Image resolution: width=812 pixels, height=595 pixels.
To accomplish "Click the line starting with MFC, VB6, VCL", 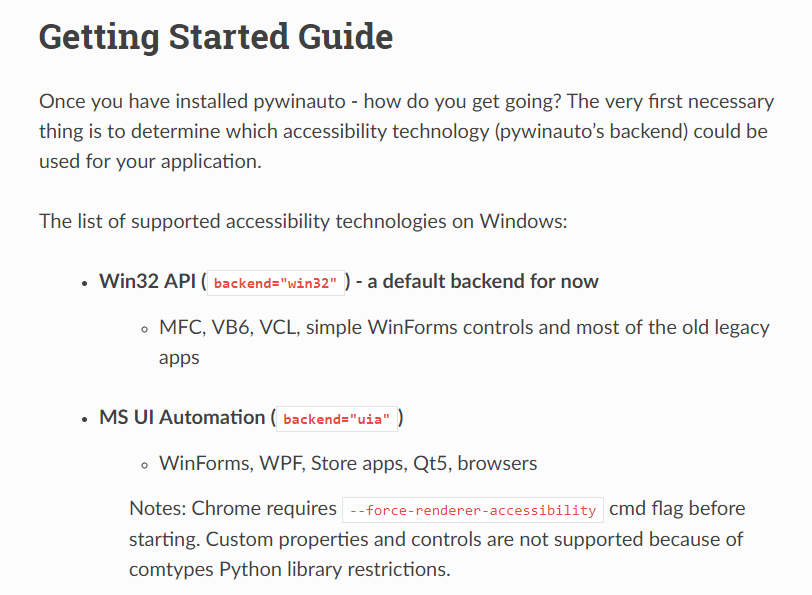I will point(464,328).
